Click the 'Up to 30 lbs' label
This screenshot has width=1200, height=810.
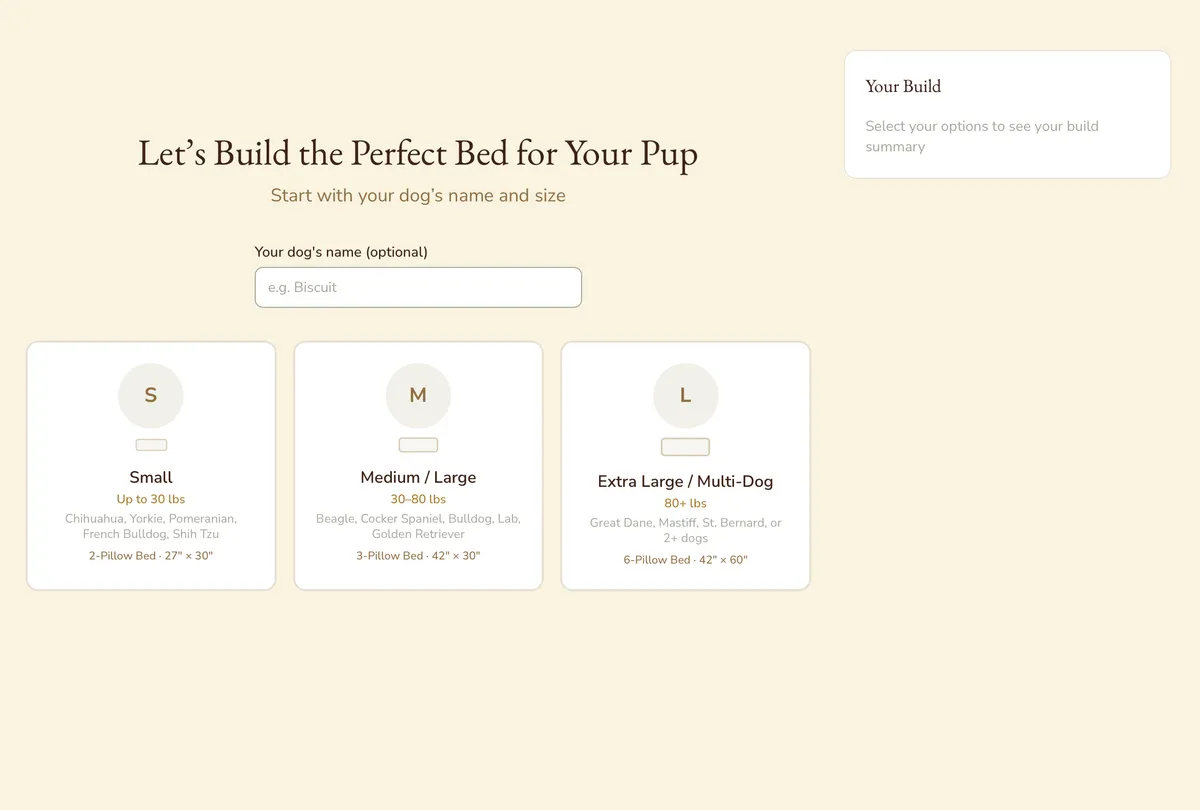tap(150, 499)
